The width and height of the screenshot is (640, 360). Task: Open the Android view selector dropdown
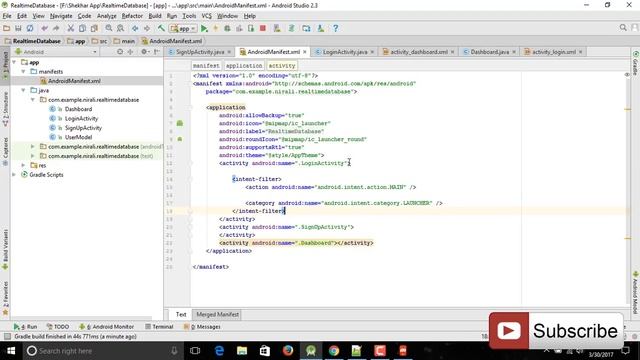coord(56,52)
